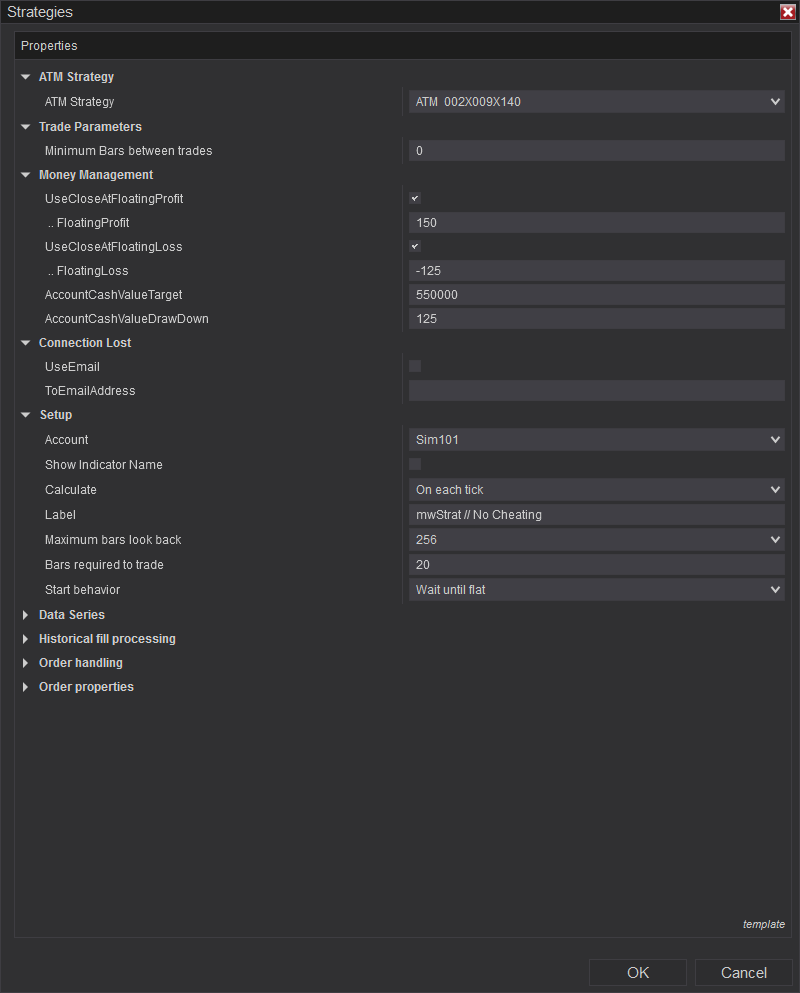Select the Maximum bars look back label
This screenshot has width=800, height=993.
point(113,540)
